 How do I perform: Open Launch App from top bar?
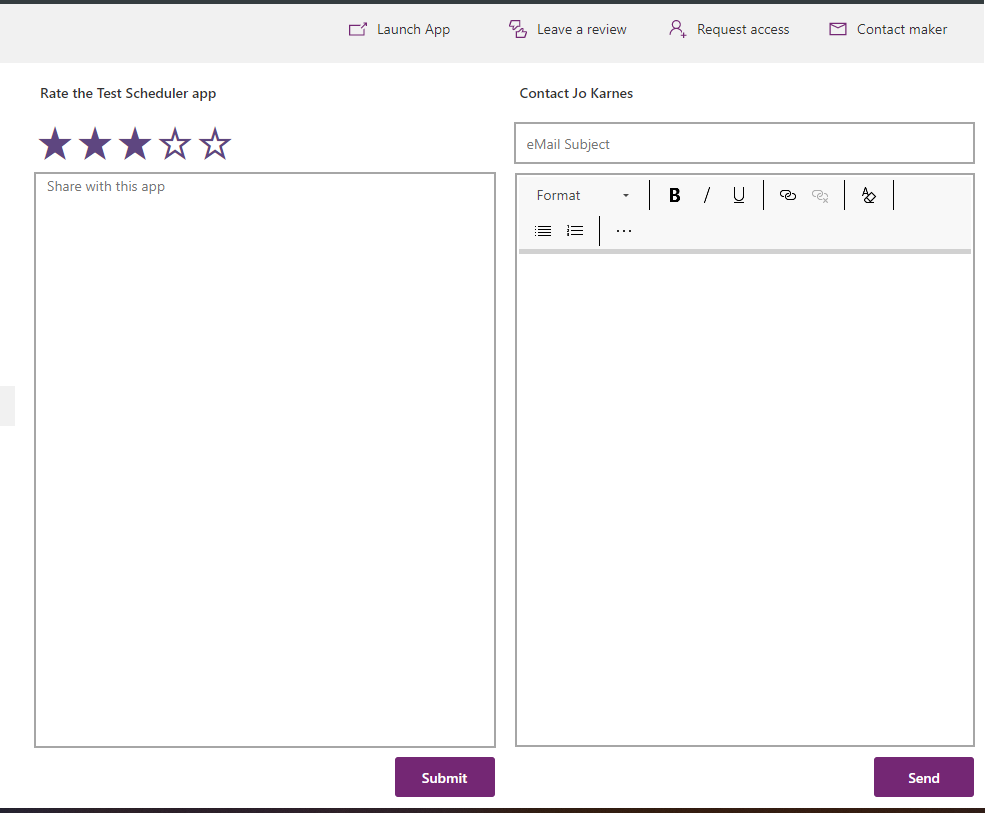(399, 29)
